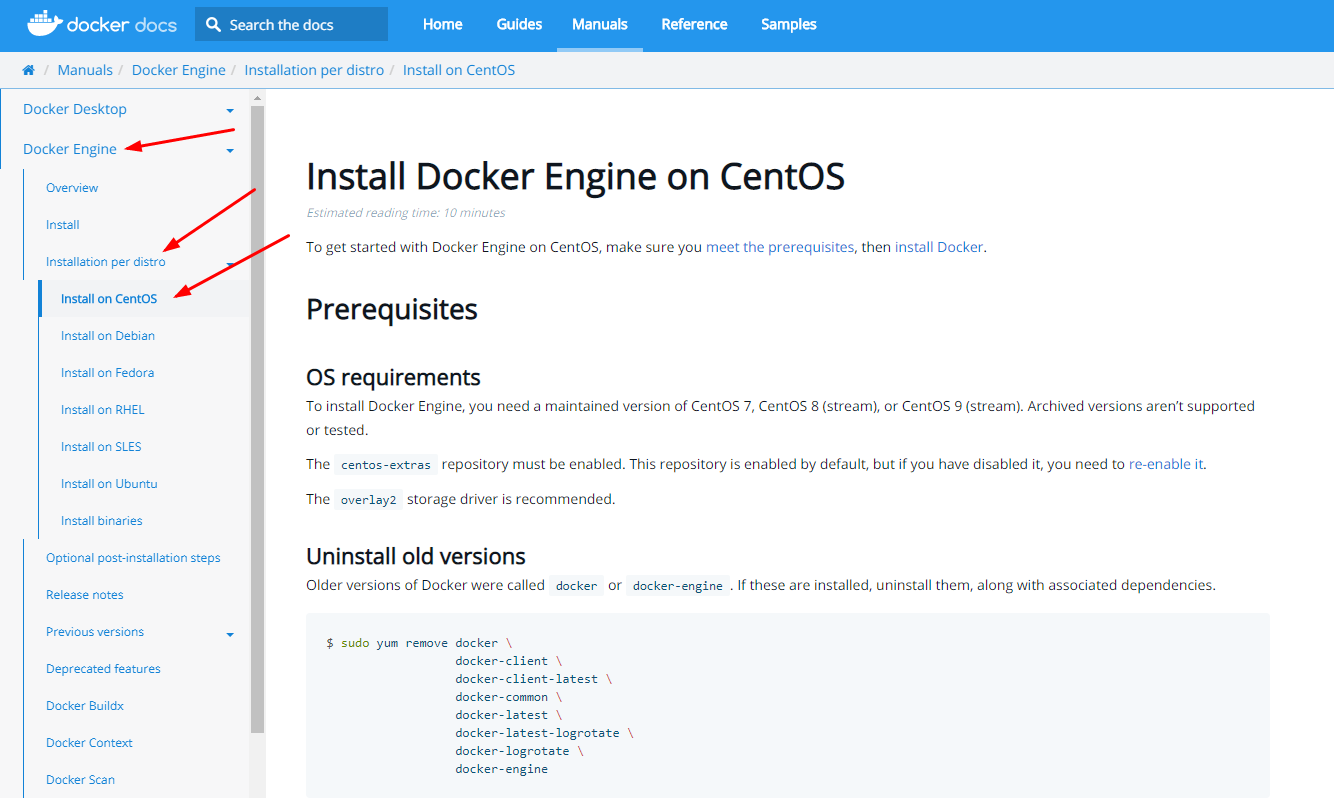Open Optional post-installation steps
The image size is (1334, 798).
coord(133,558)
